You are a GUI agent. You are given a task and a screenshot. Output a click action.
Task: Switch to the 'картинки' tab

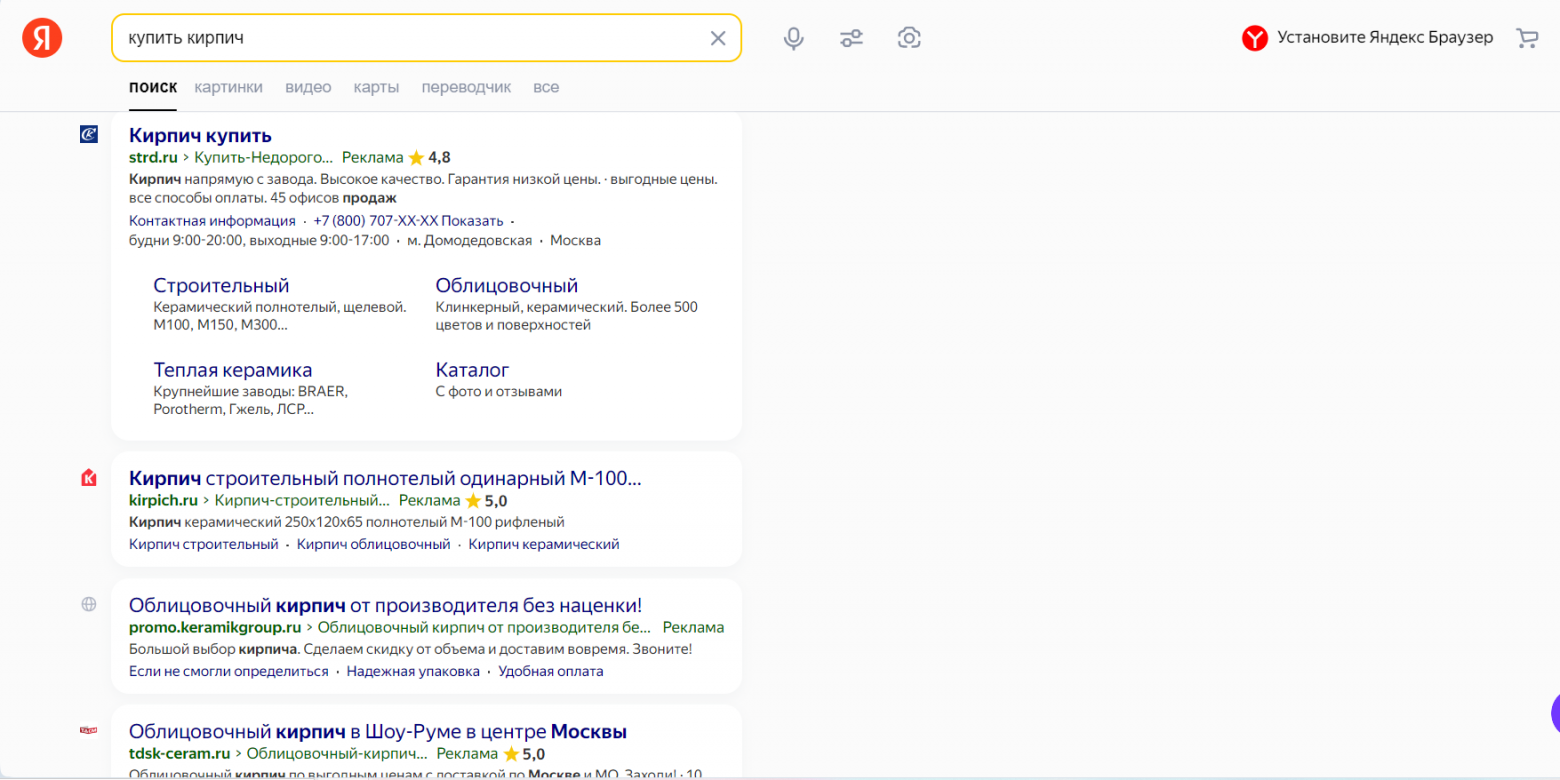(x=229, y=87)
